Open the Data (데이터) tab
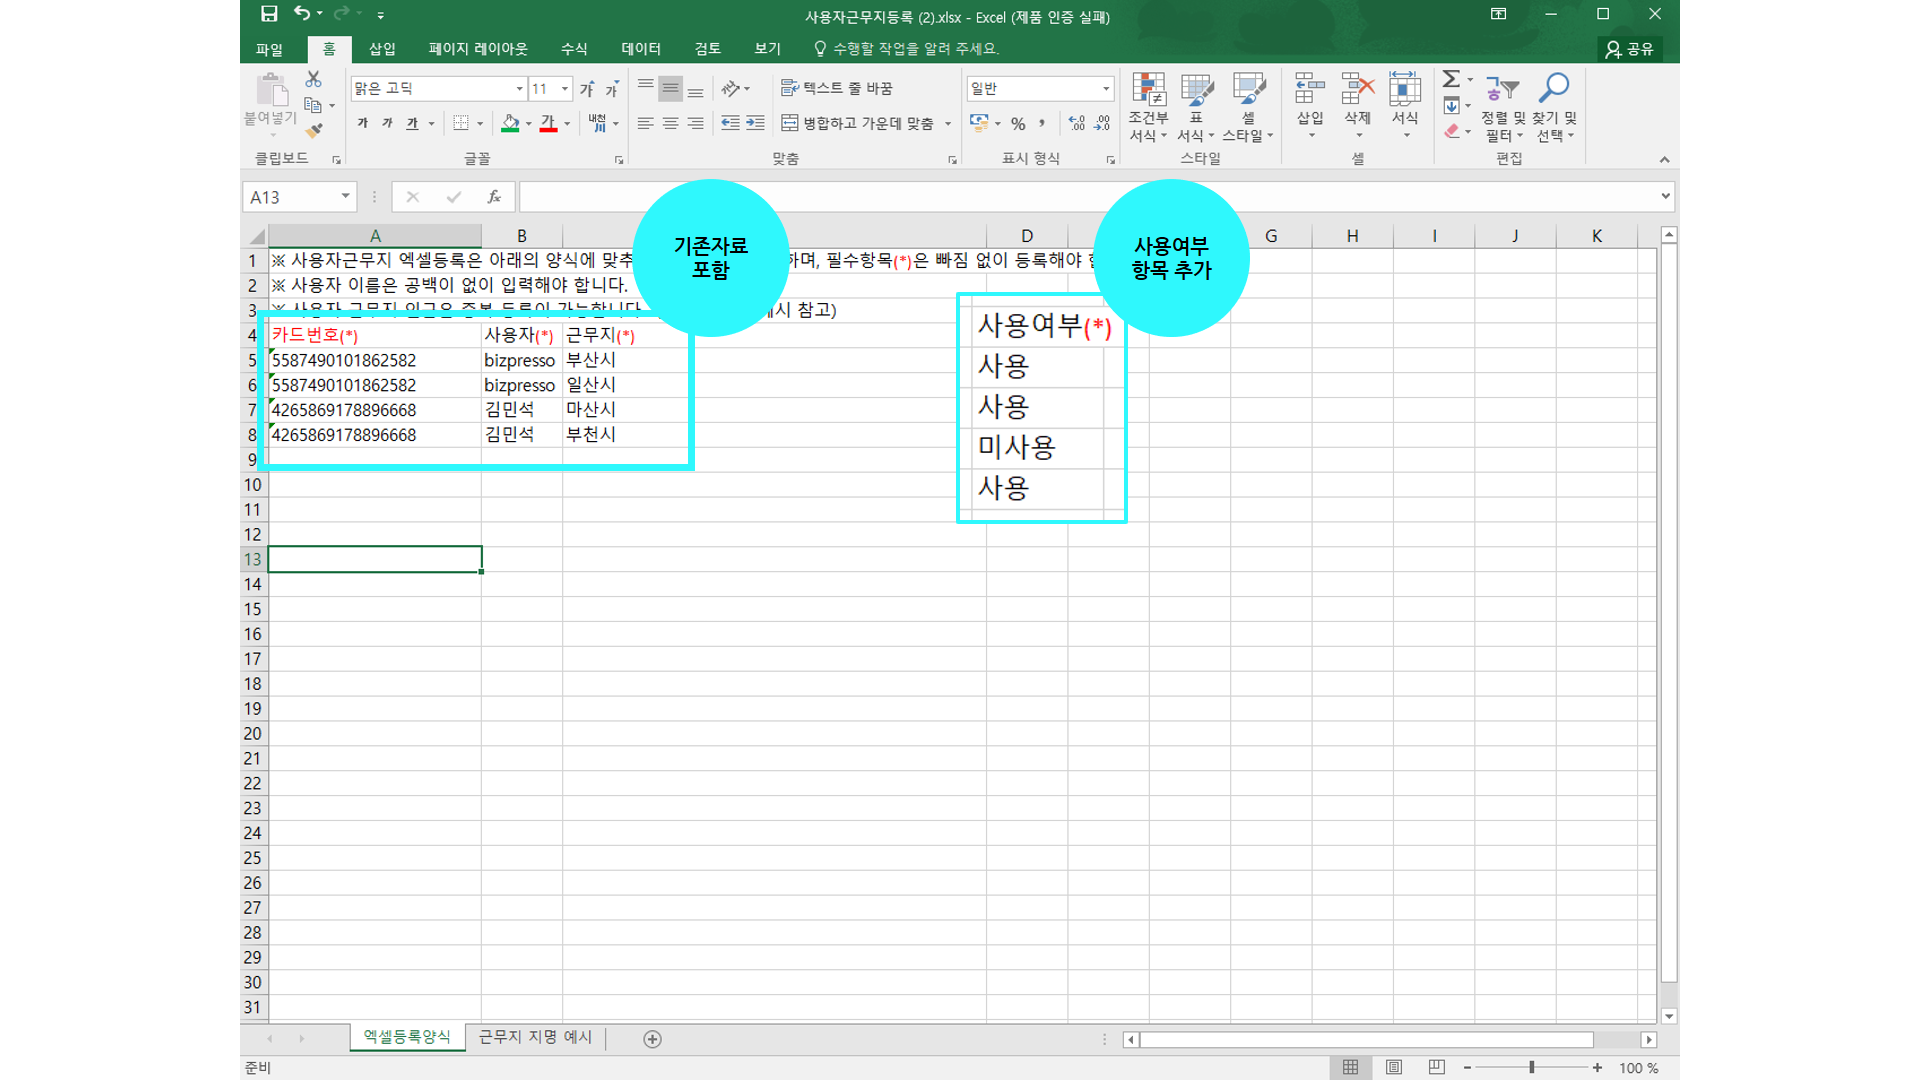Viewport: 1920px width, 1080px height. click(x=641, y=49)
